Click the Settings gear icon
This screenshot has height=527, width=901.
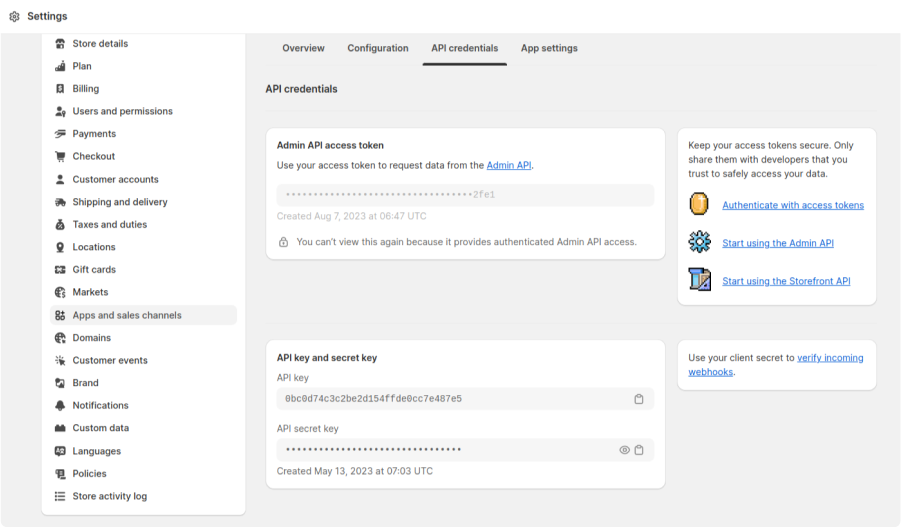coord(14,17)
